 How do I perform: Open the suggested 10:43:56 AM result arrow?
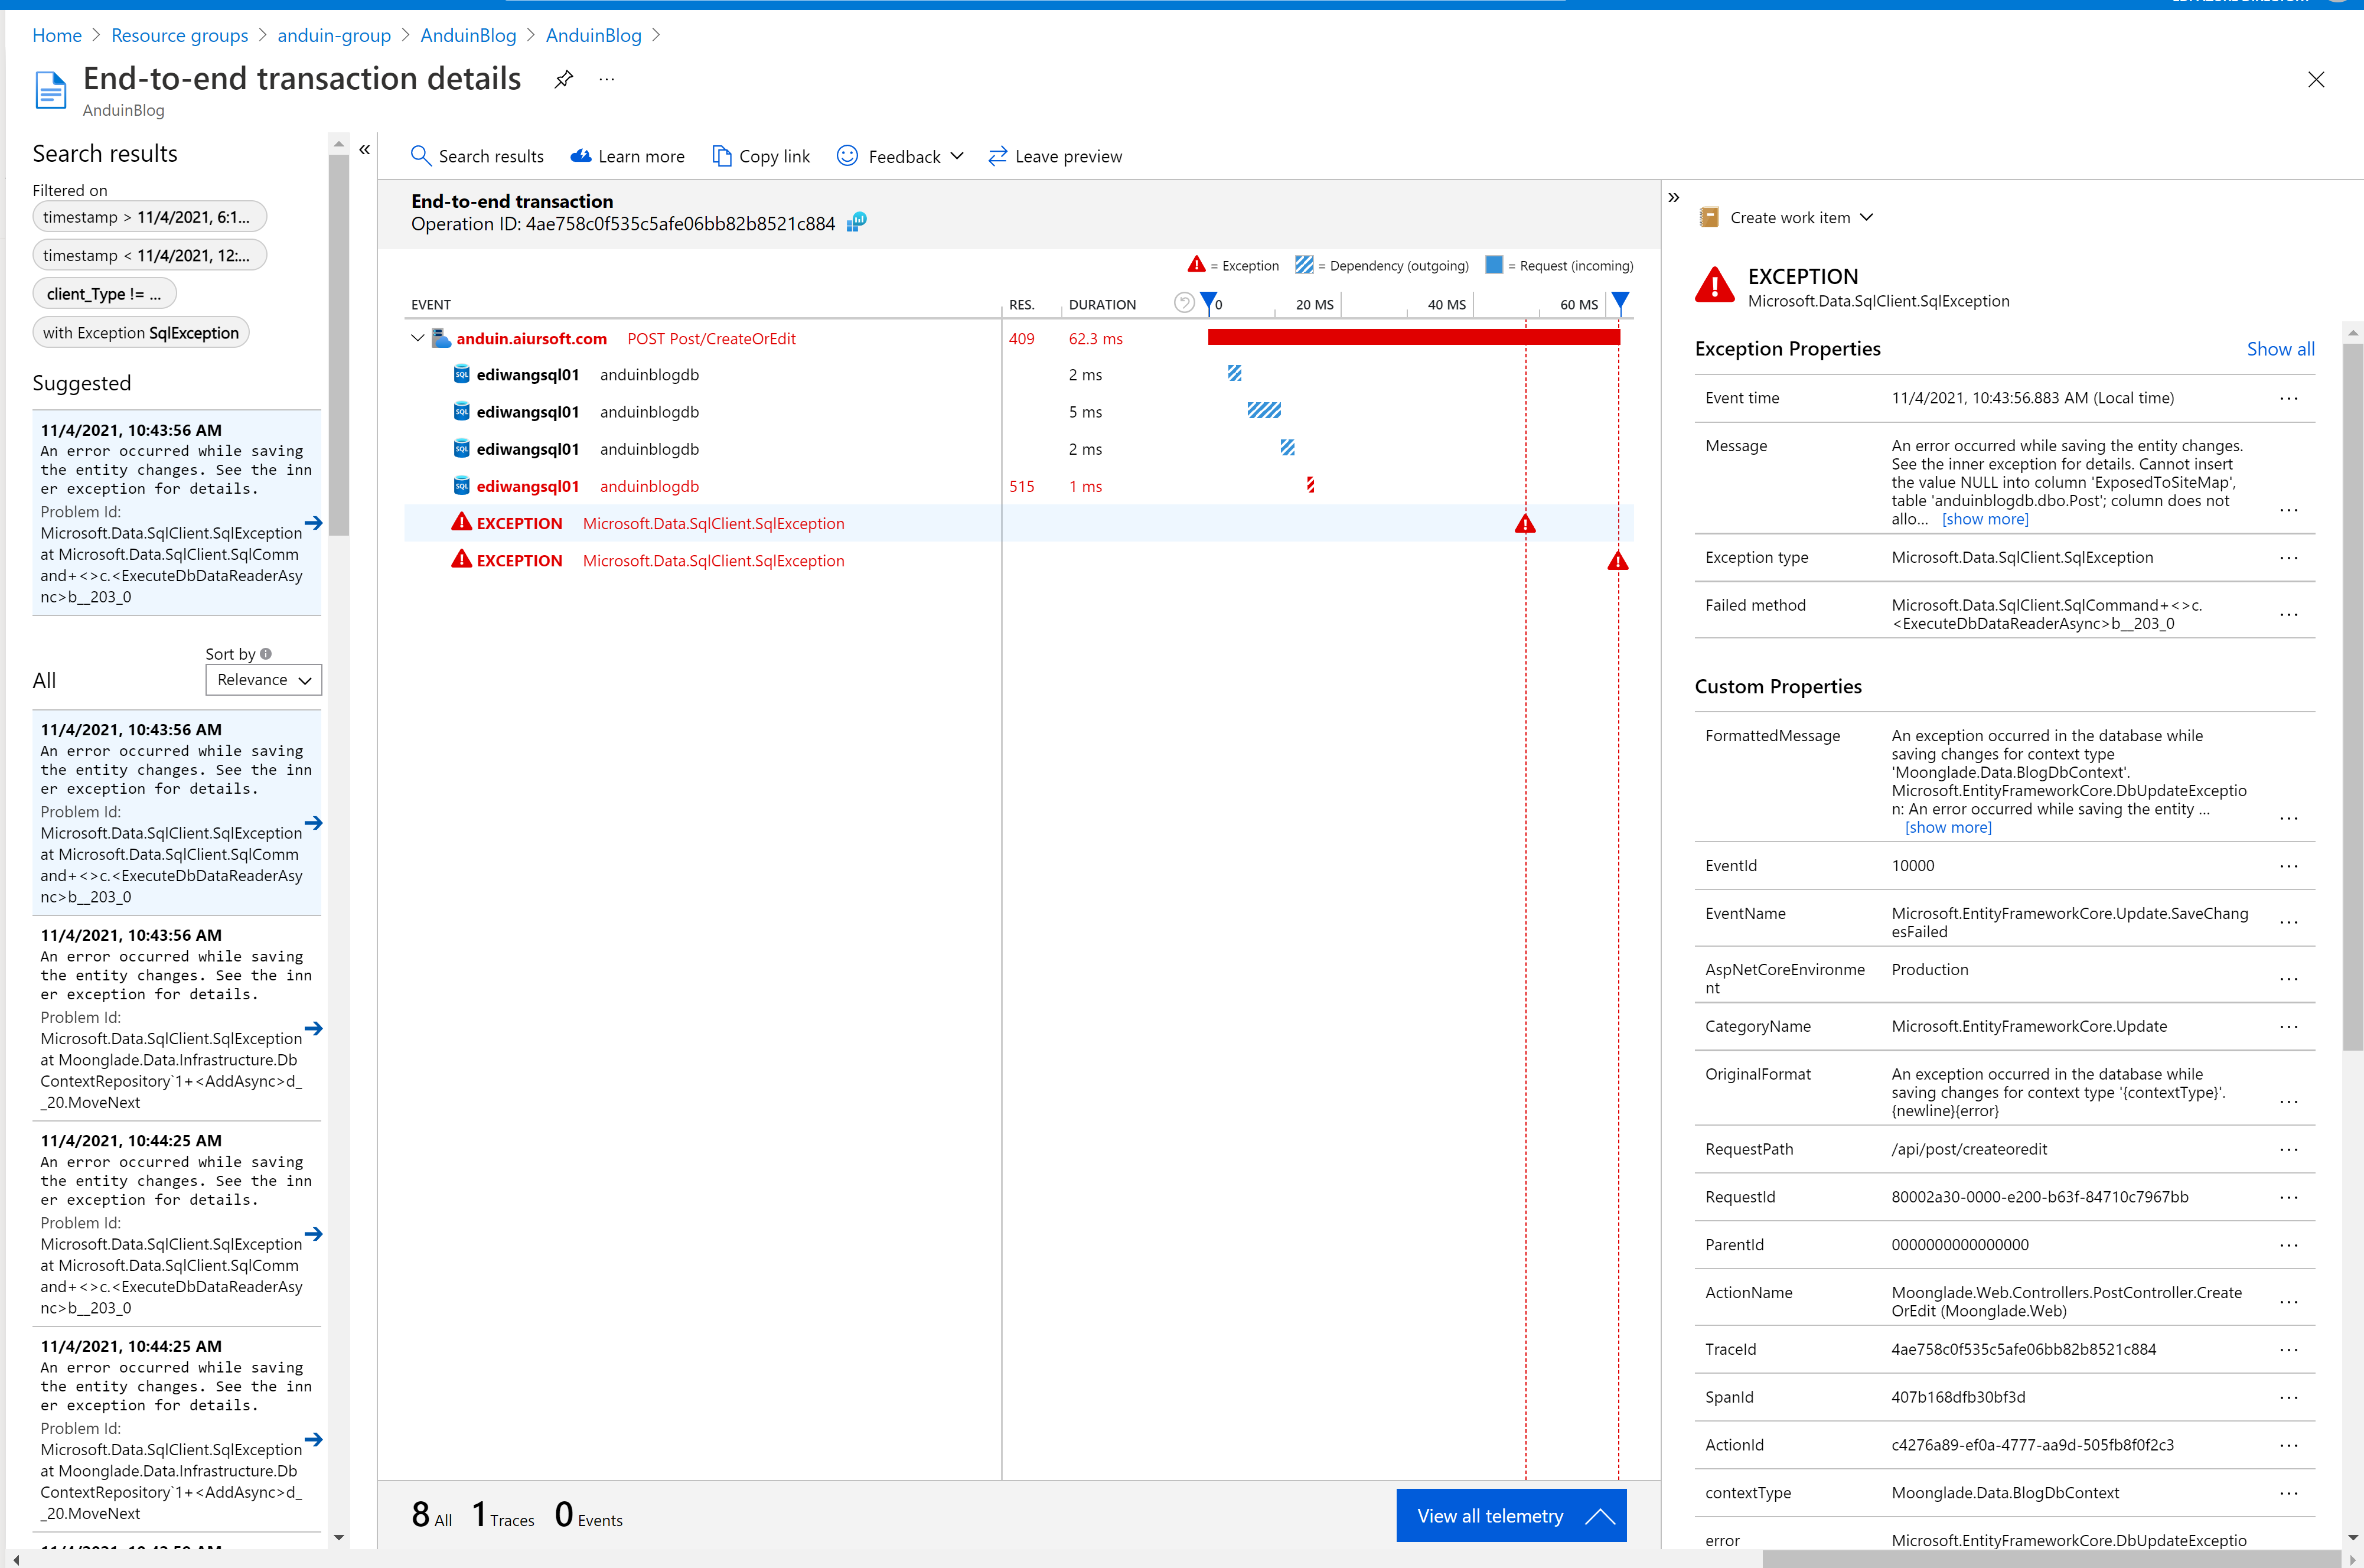click(x=314, y=523)
